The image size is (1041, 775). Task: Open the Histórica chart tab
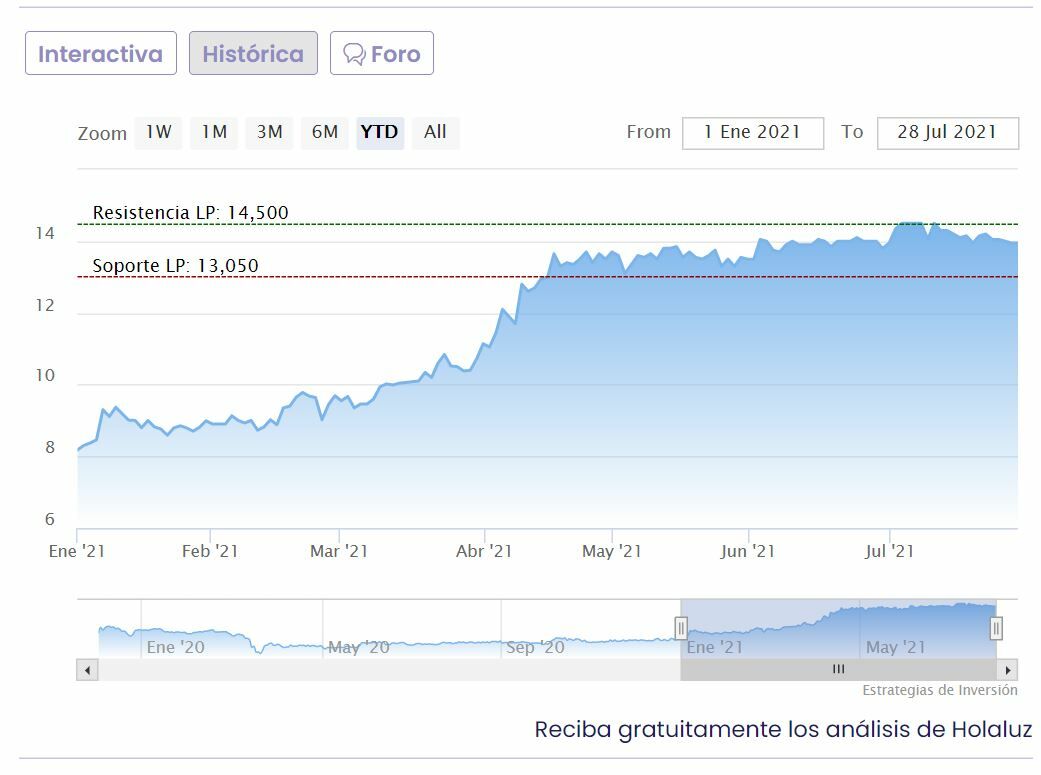pyautogui.click(x=253, y=53)
